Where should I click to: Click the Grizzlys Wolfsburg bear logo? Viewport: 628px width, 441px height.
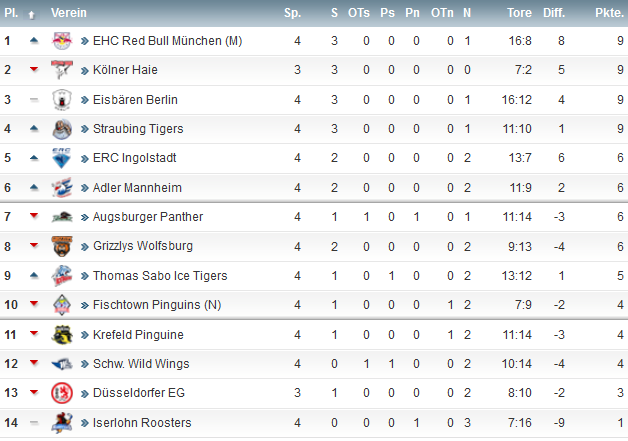click(62, 246)
